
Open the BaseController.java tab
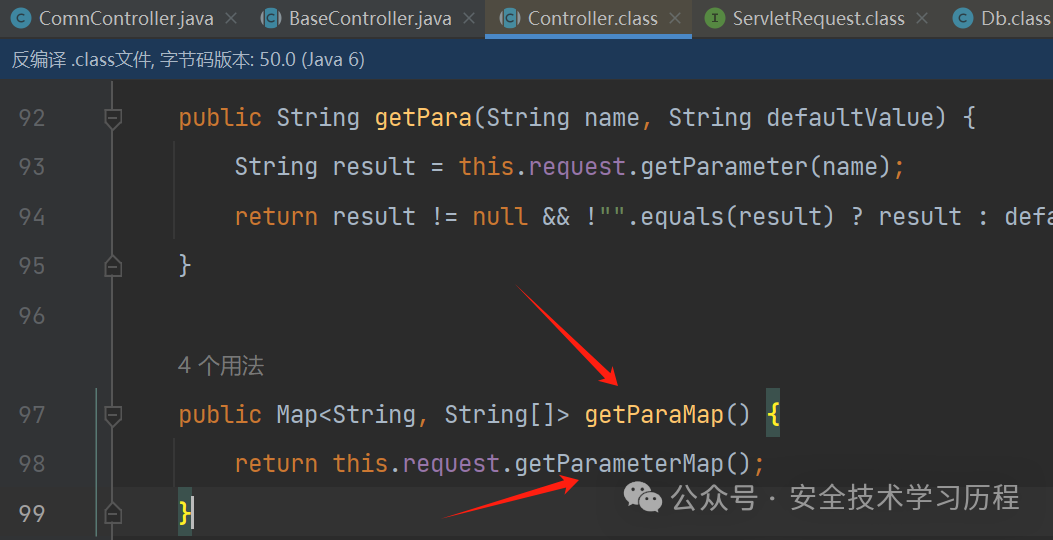[x=370, y=18]
